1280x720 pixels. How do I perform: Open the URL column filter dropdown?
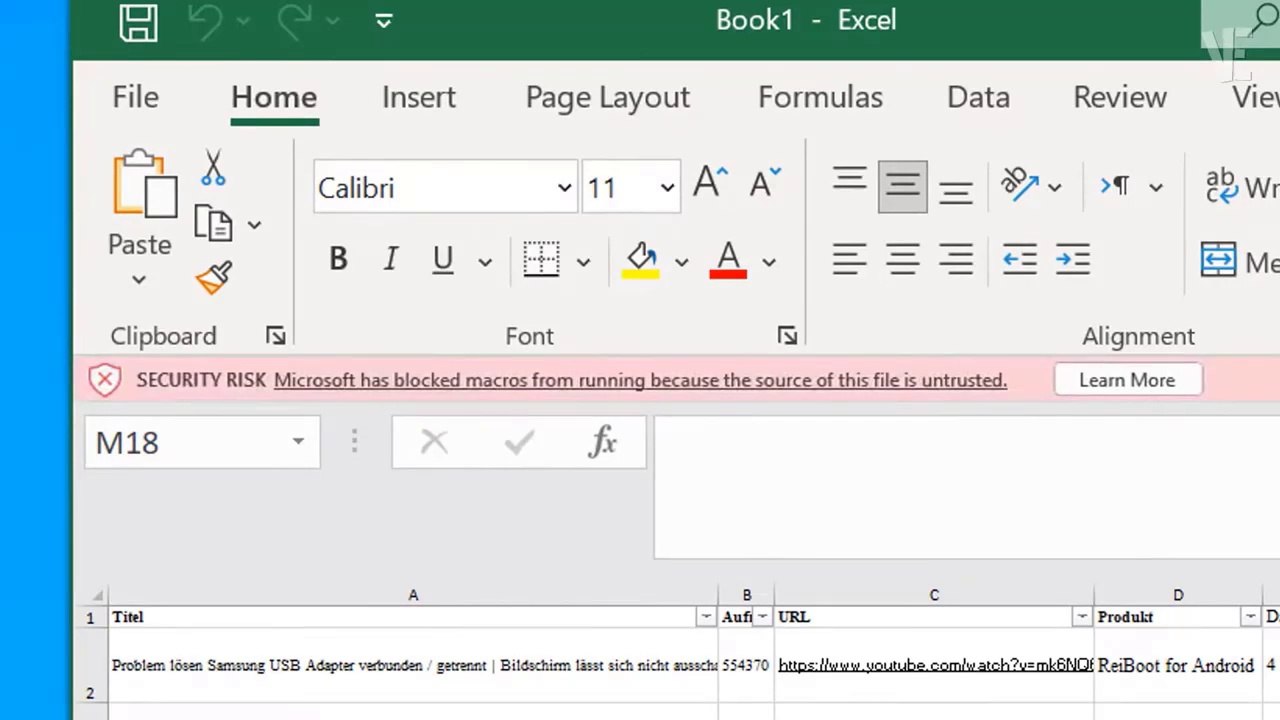click(x=1082, y=618)
